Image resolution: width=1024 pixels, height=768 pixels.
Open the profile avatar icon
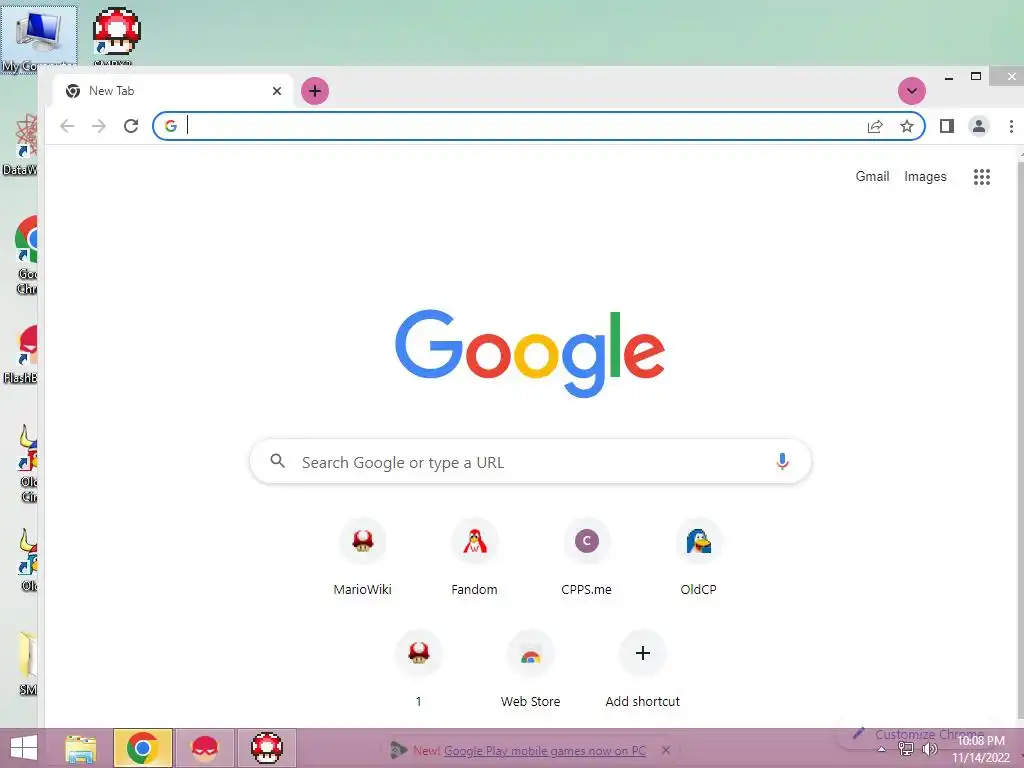(x=978, y=126)
